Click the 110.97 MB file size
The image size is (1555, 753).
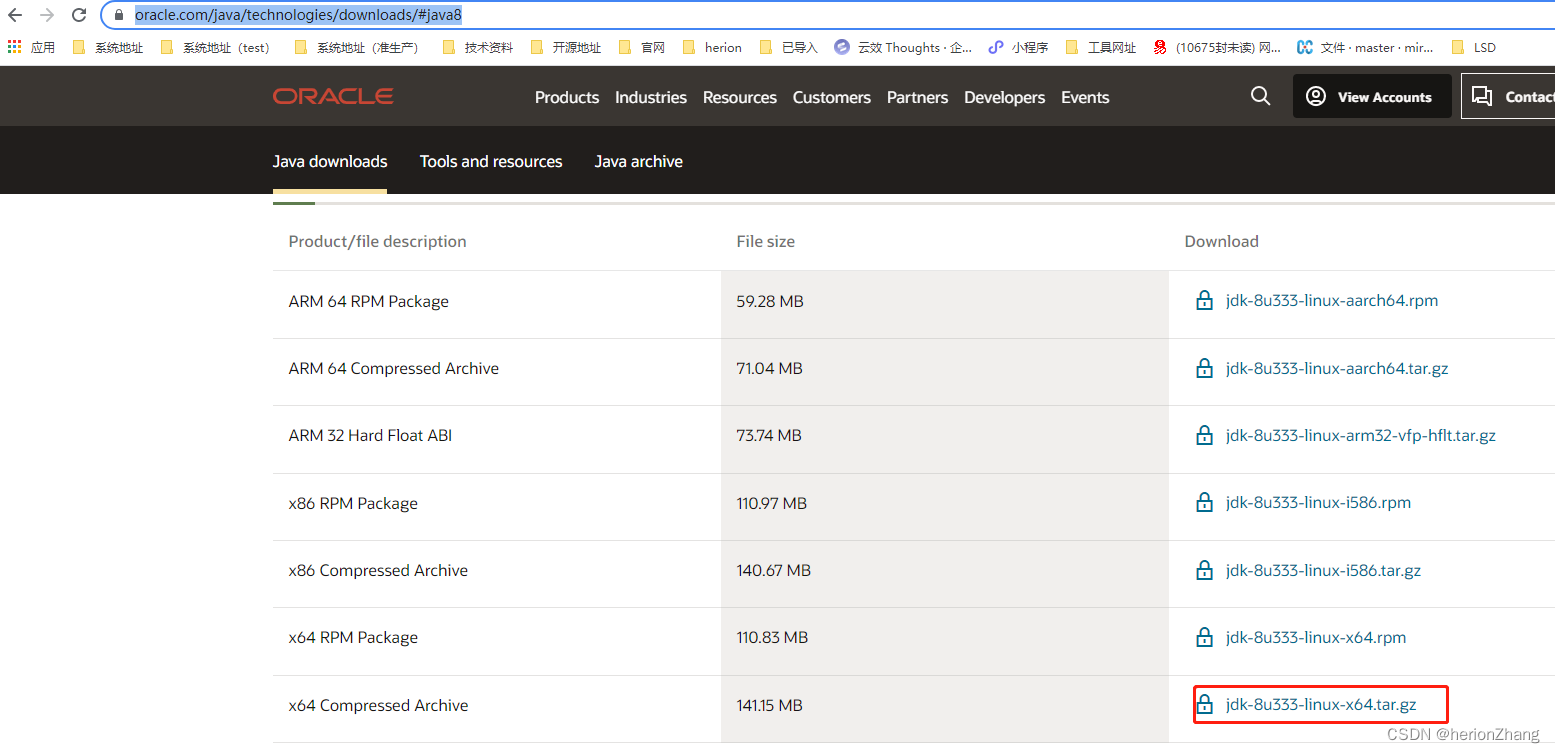coord(772,504)
